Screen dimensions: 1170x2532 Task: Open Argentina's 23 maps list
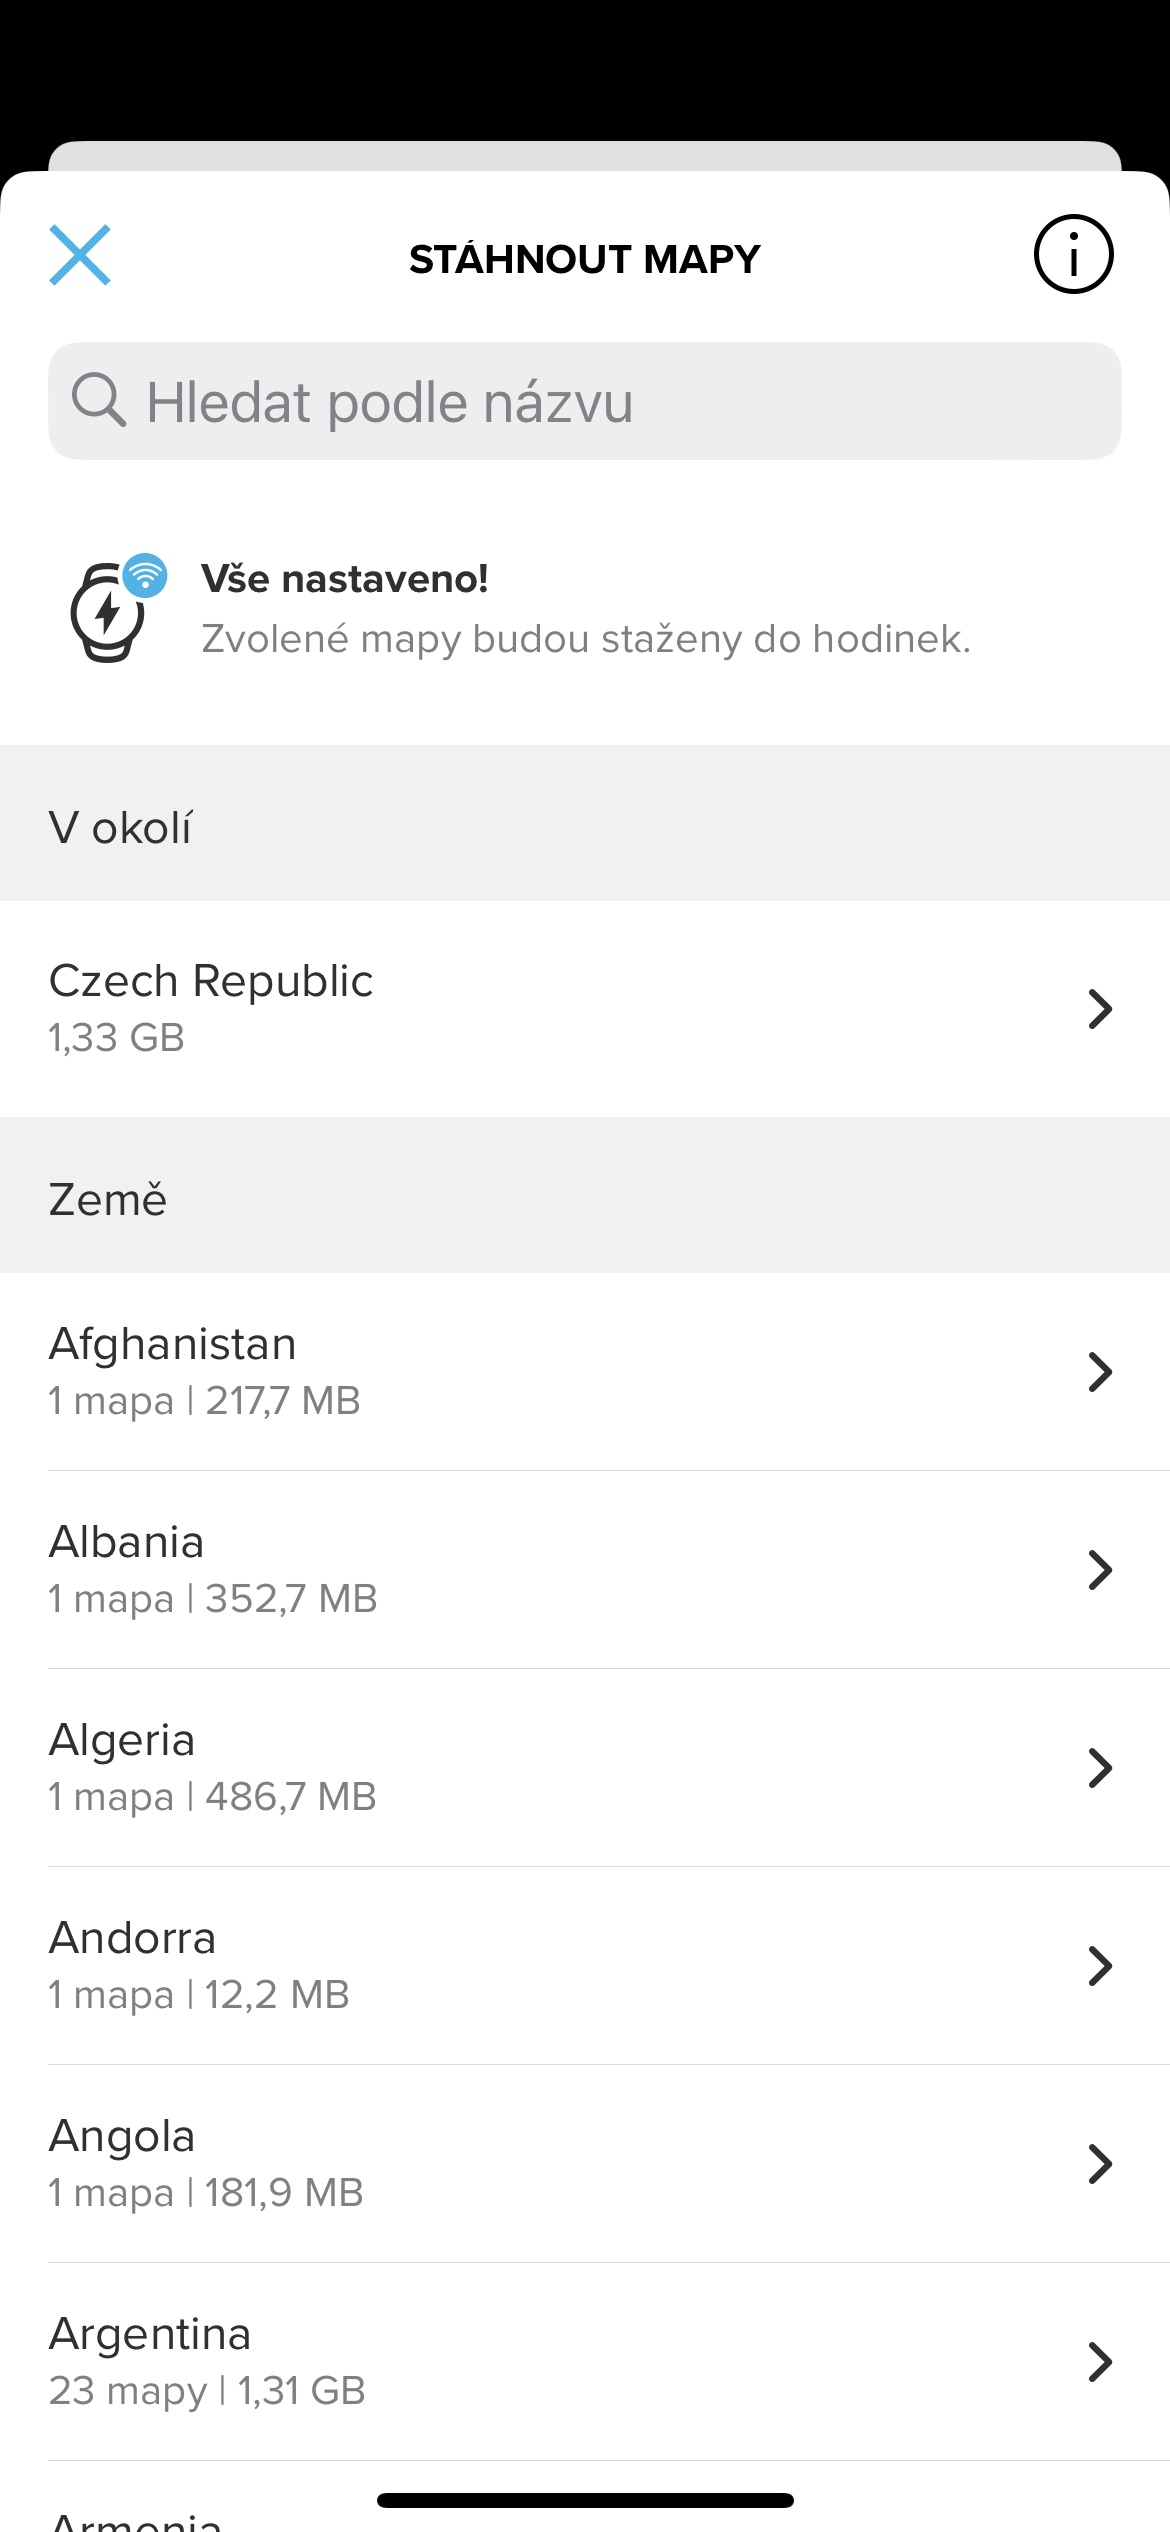(x=400, y=2362)
